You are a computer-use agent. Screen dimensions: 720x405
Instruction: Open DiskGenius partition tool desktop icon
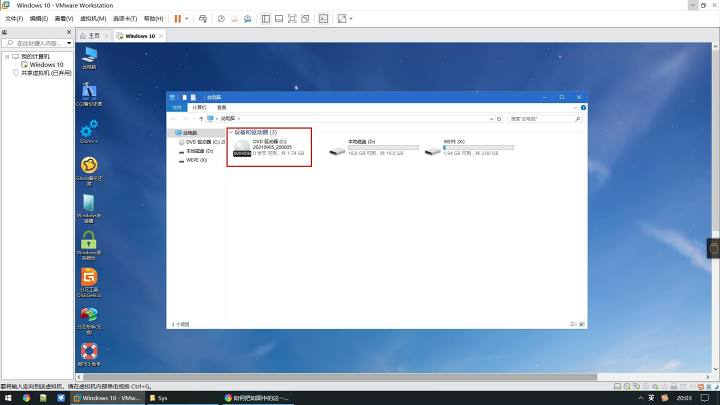point(89,282)
